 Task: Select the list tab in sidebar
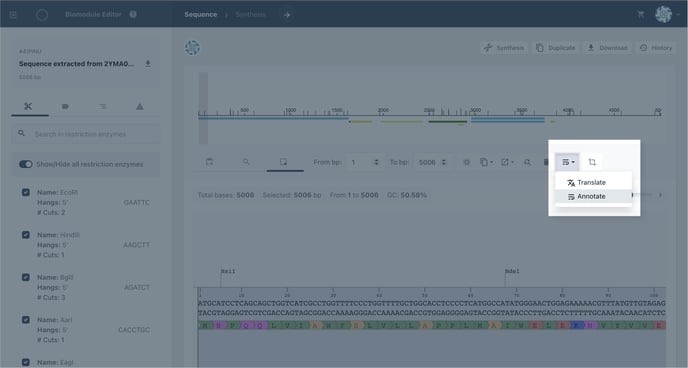coord(103,107)
